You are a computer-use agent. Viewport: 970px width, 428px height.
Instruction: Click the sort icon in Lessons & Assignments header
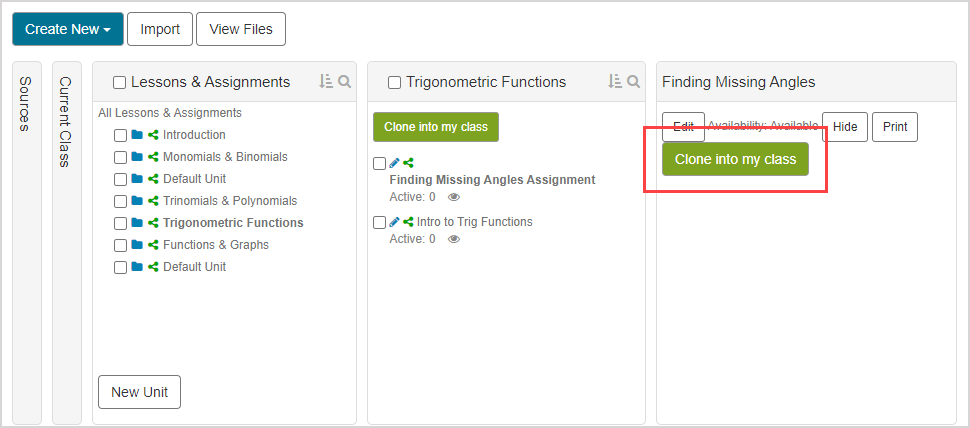[325, 82]
